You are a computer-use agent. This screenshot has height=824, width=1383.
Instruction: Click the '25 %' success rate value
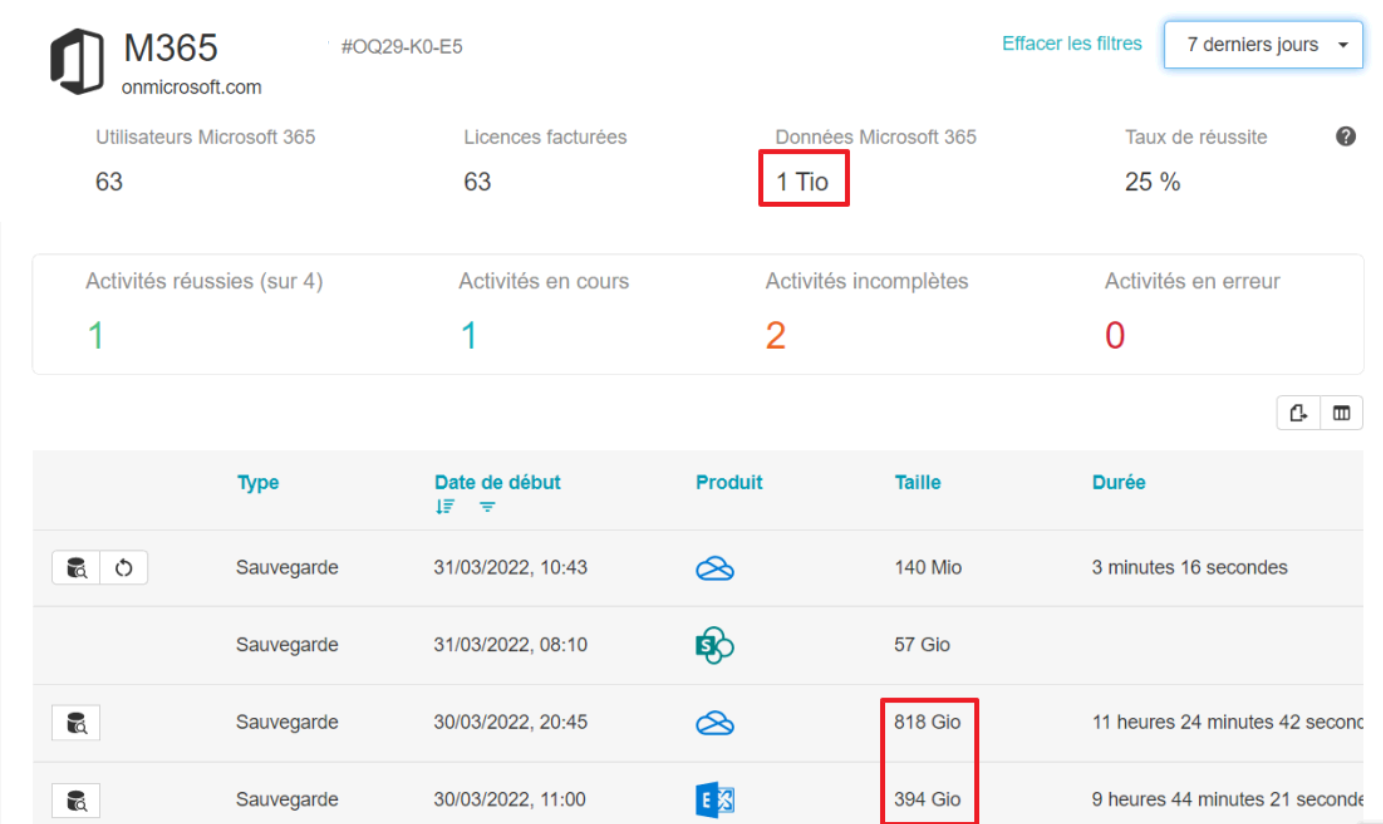click(1153, 182)
